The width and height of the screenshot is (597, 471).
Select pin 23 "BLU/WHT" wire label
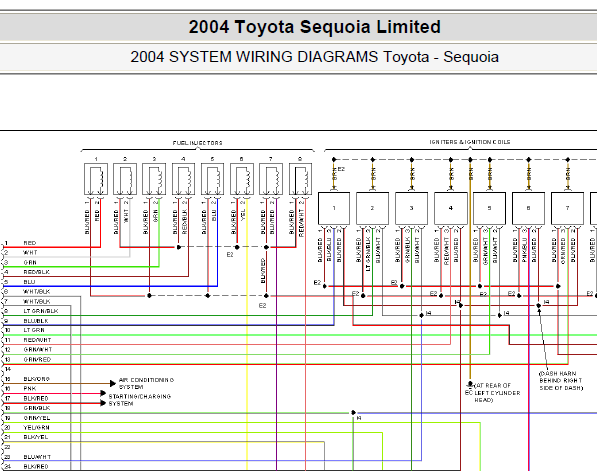37,457
